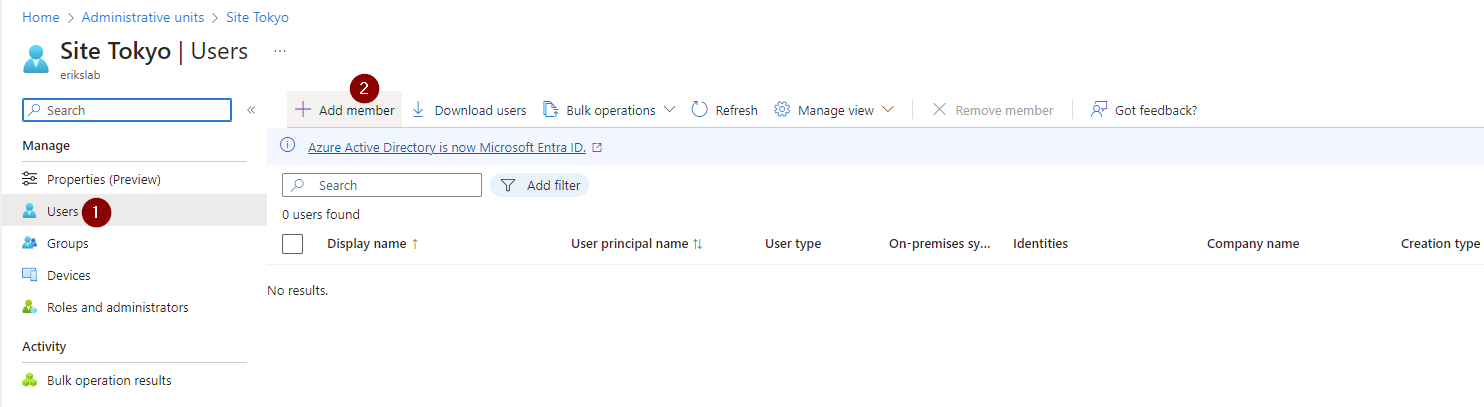
Task: Open Roles and administrators page
Action: [117, 308]
